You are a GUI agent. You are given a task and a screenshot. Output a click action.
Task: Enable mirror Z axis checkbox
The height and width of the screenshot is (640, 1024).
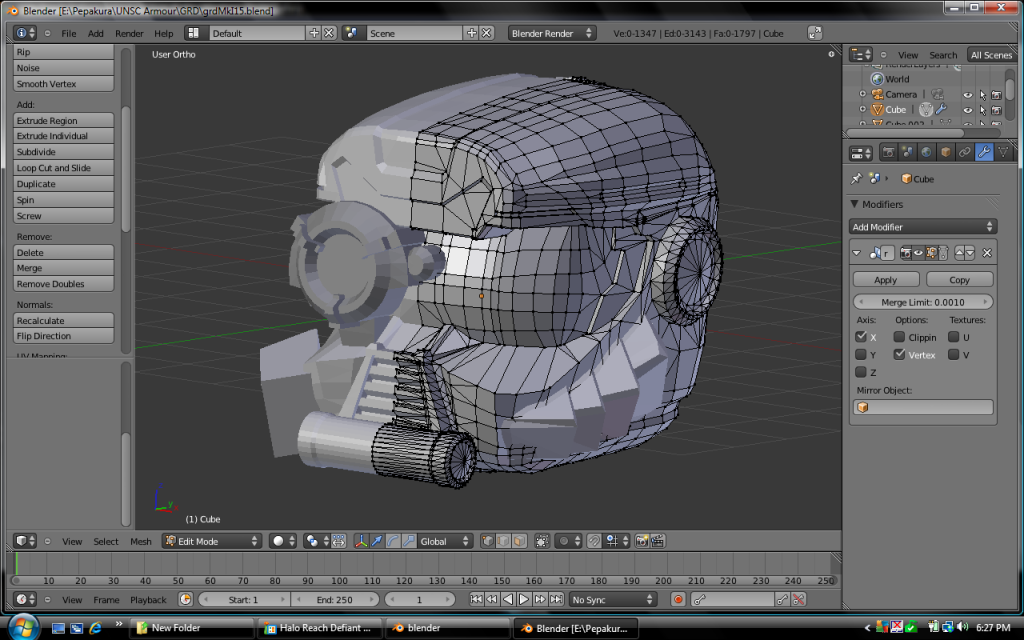coord(861,372)
